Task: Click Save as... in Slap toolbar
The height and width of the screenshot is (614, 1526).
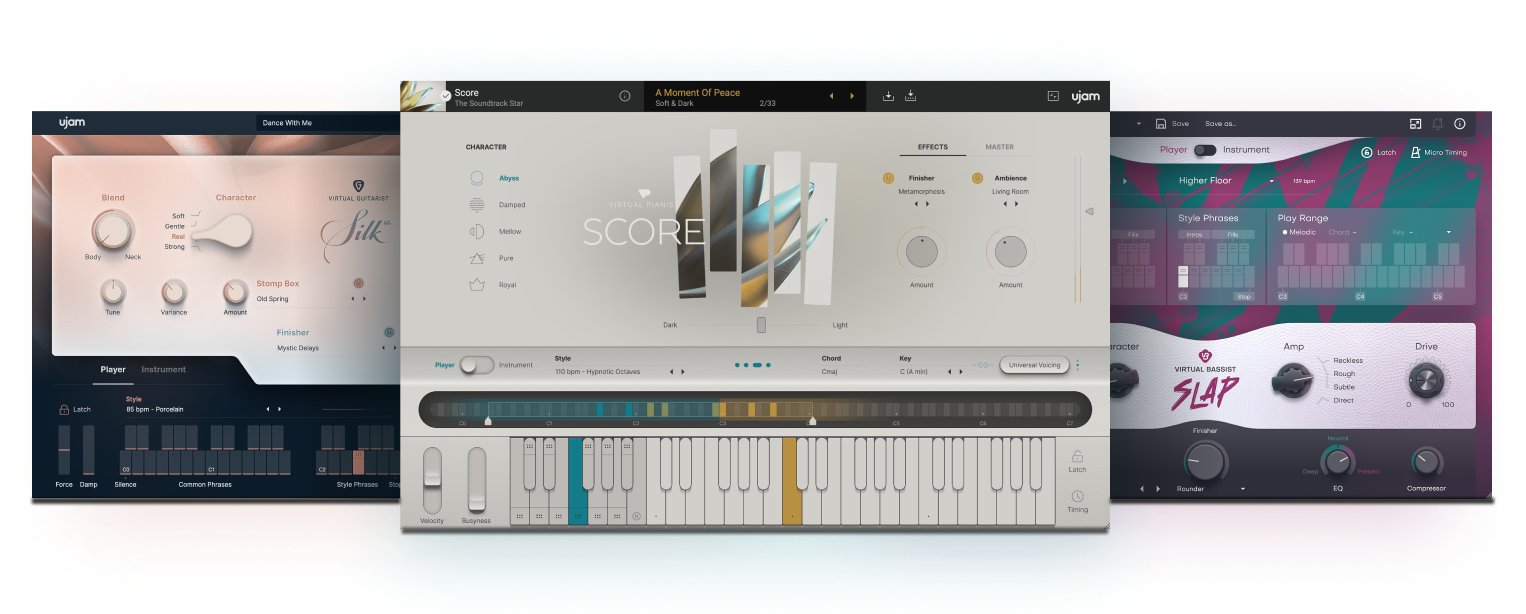Action: pos(1220,124)
